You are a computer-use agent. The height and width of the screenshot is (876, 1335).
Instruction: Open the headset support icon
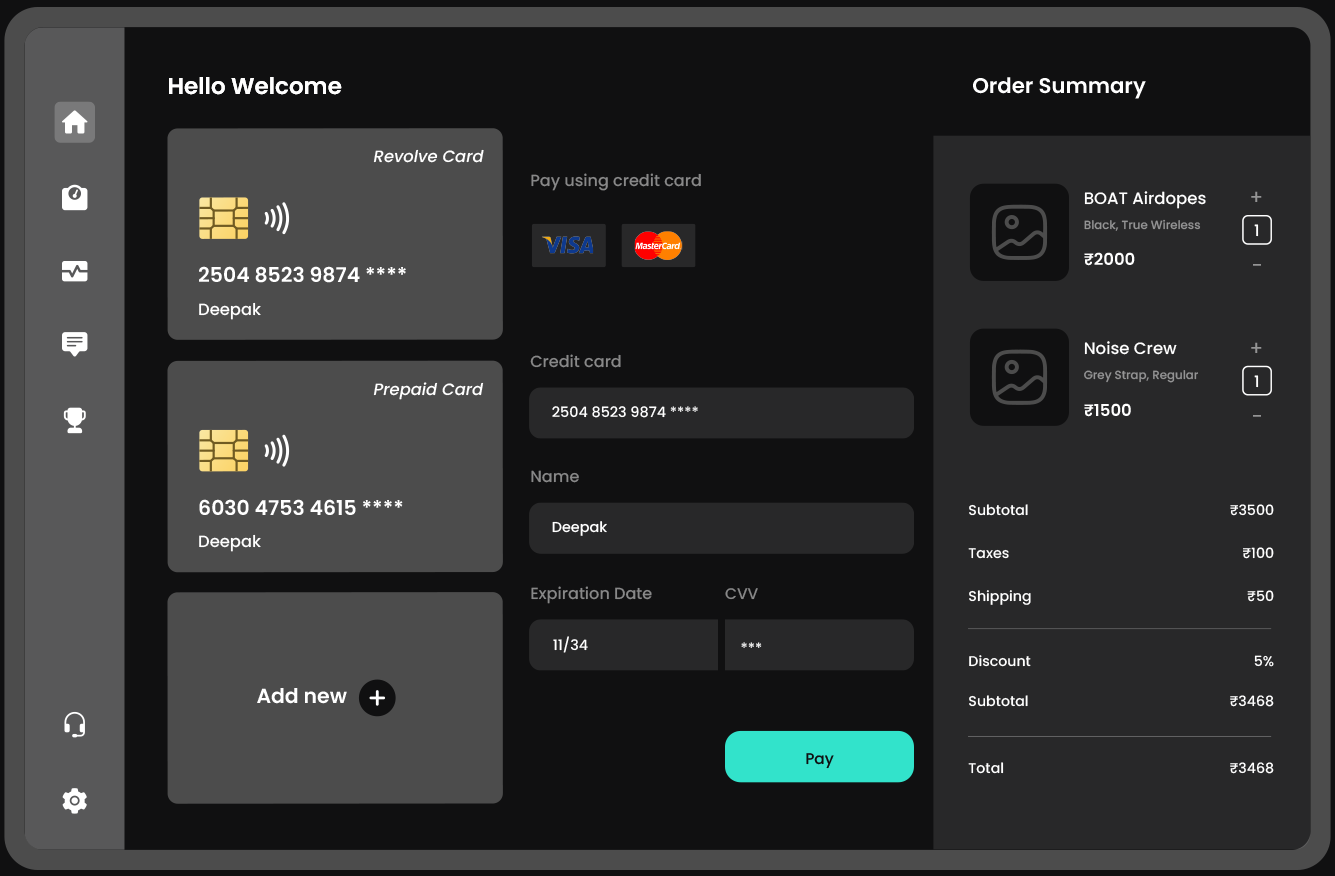point(75,725)
